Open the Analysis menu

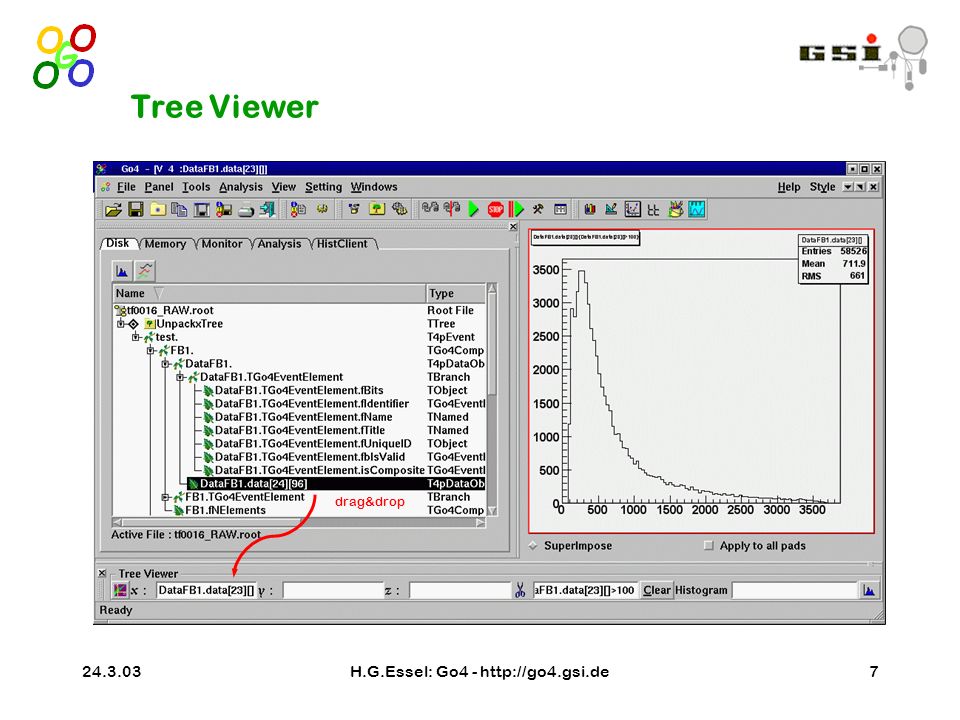[x=241, y=187]
